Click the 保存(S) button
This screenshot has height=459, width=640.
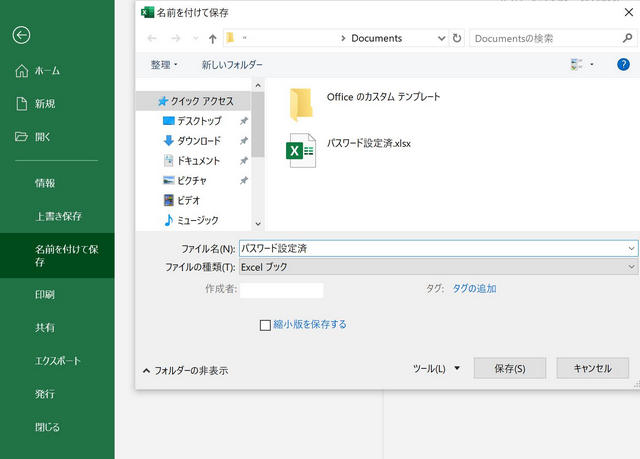[510, 368]
